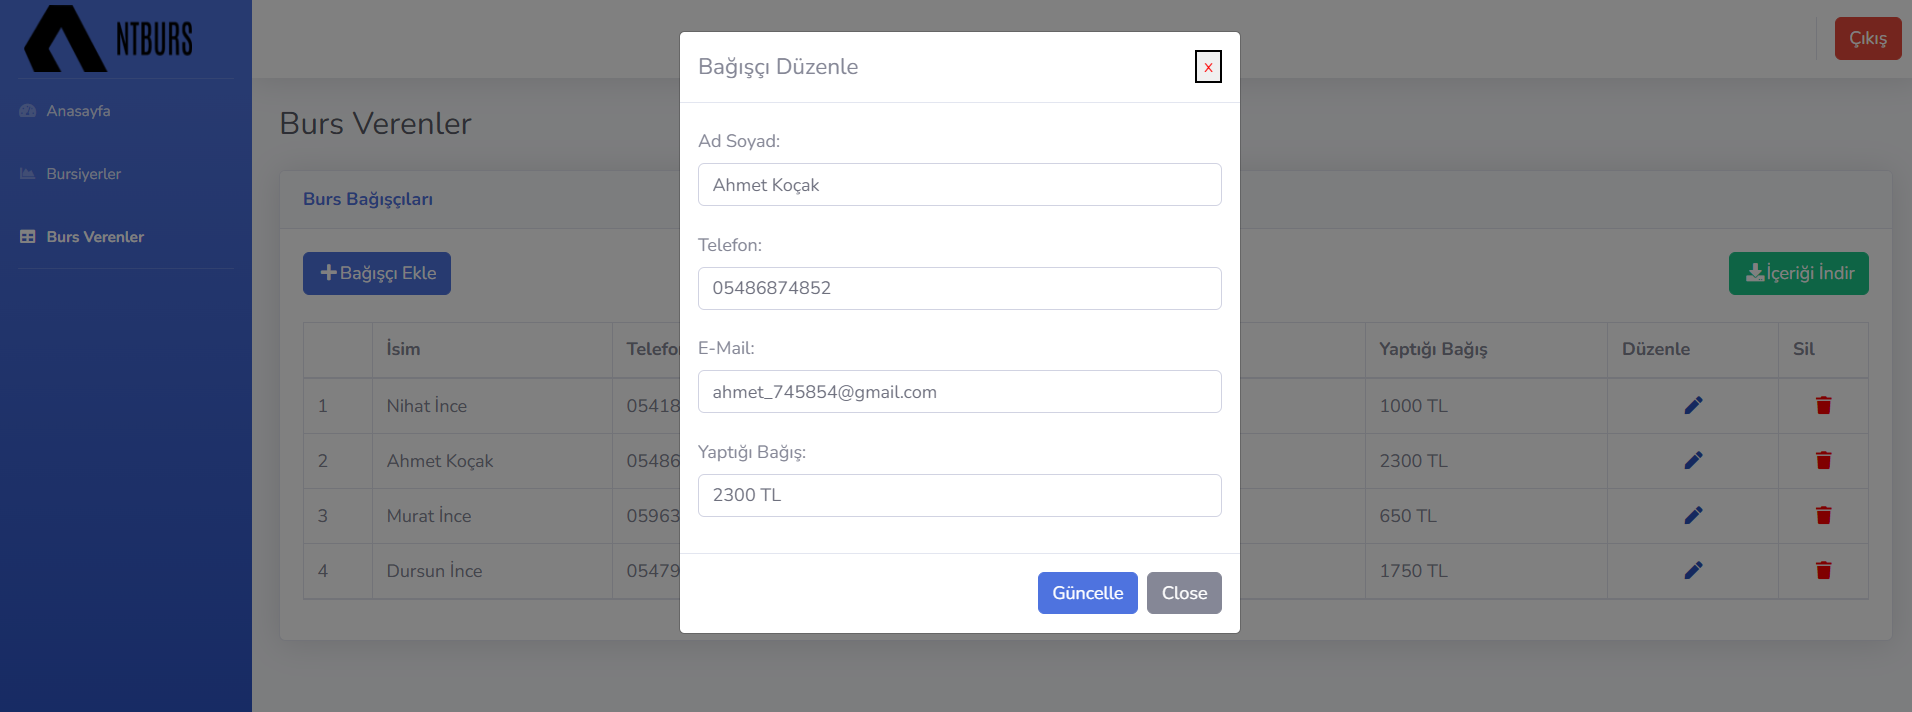The width and height of the screenshot is (1912, 712).
Task: Click the plus icon on Bağışçı Ekle
Action: pos(329,271)
